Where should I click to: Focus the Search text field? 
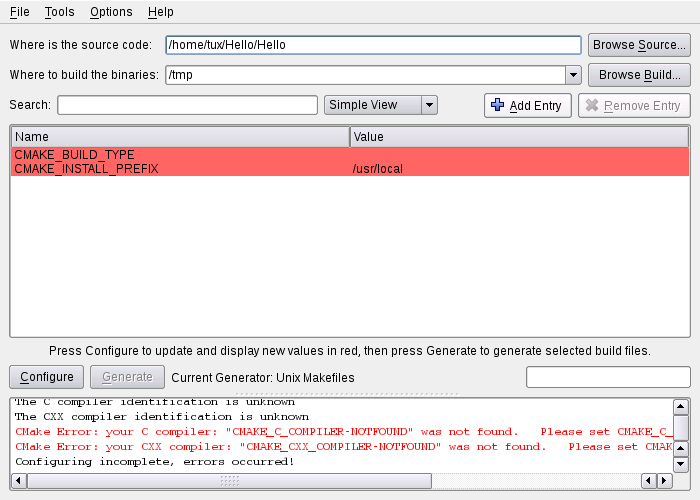pos(187,105)
